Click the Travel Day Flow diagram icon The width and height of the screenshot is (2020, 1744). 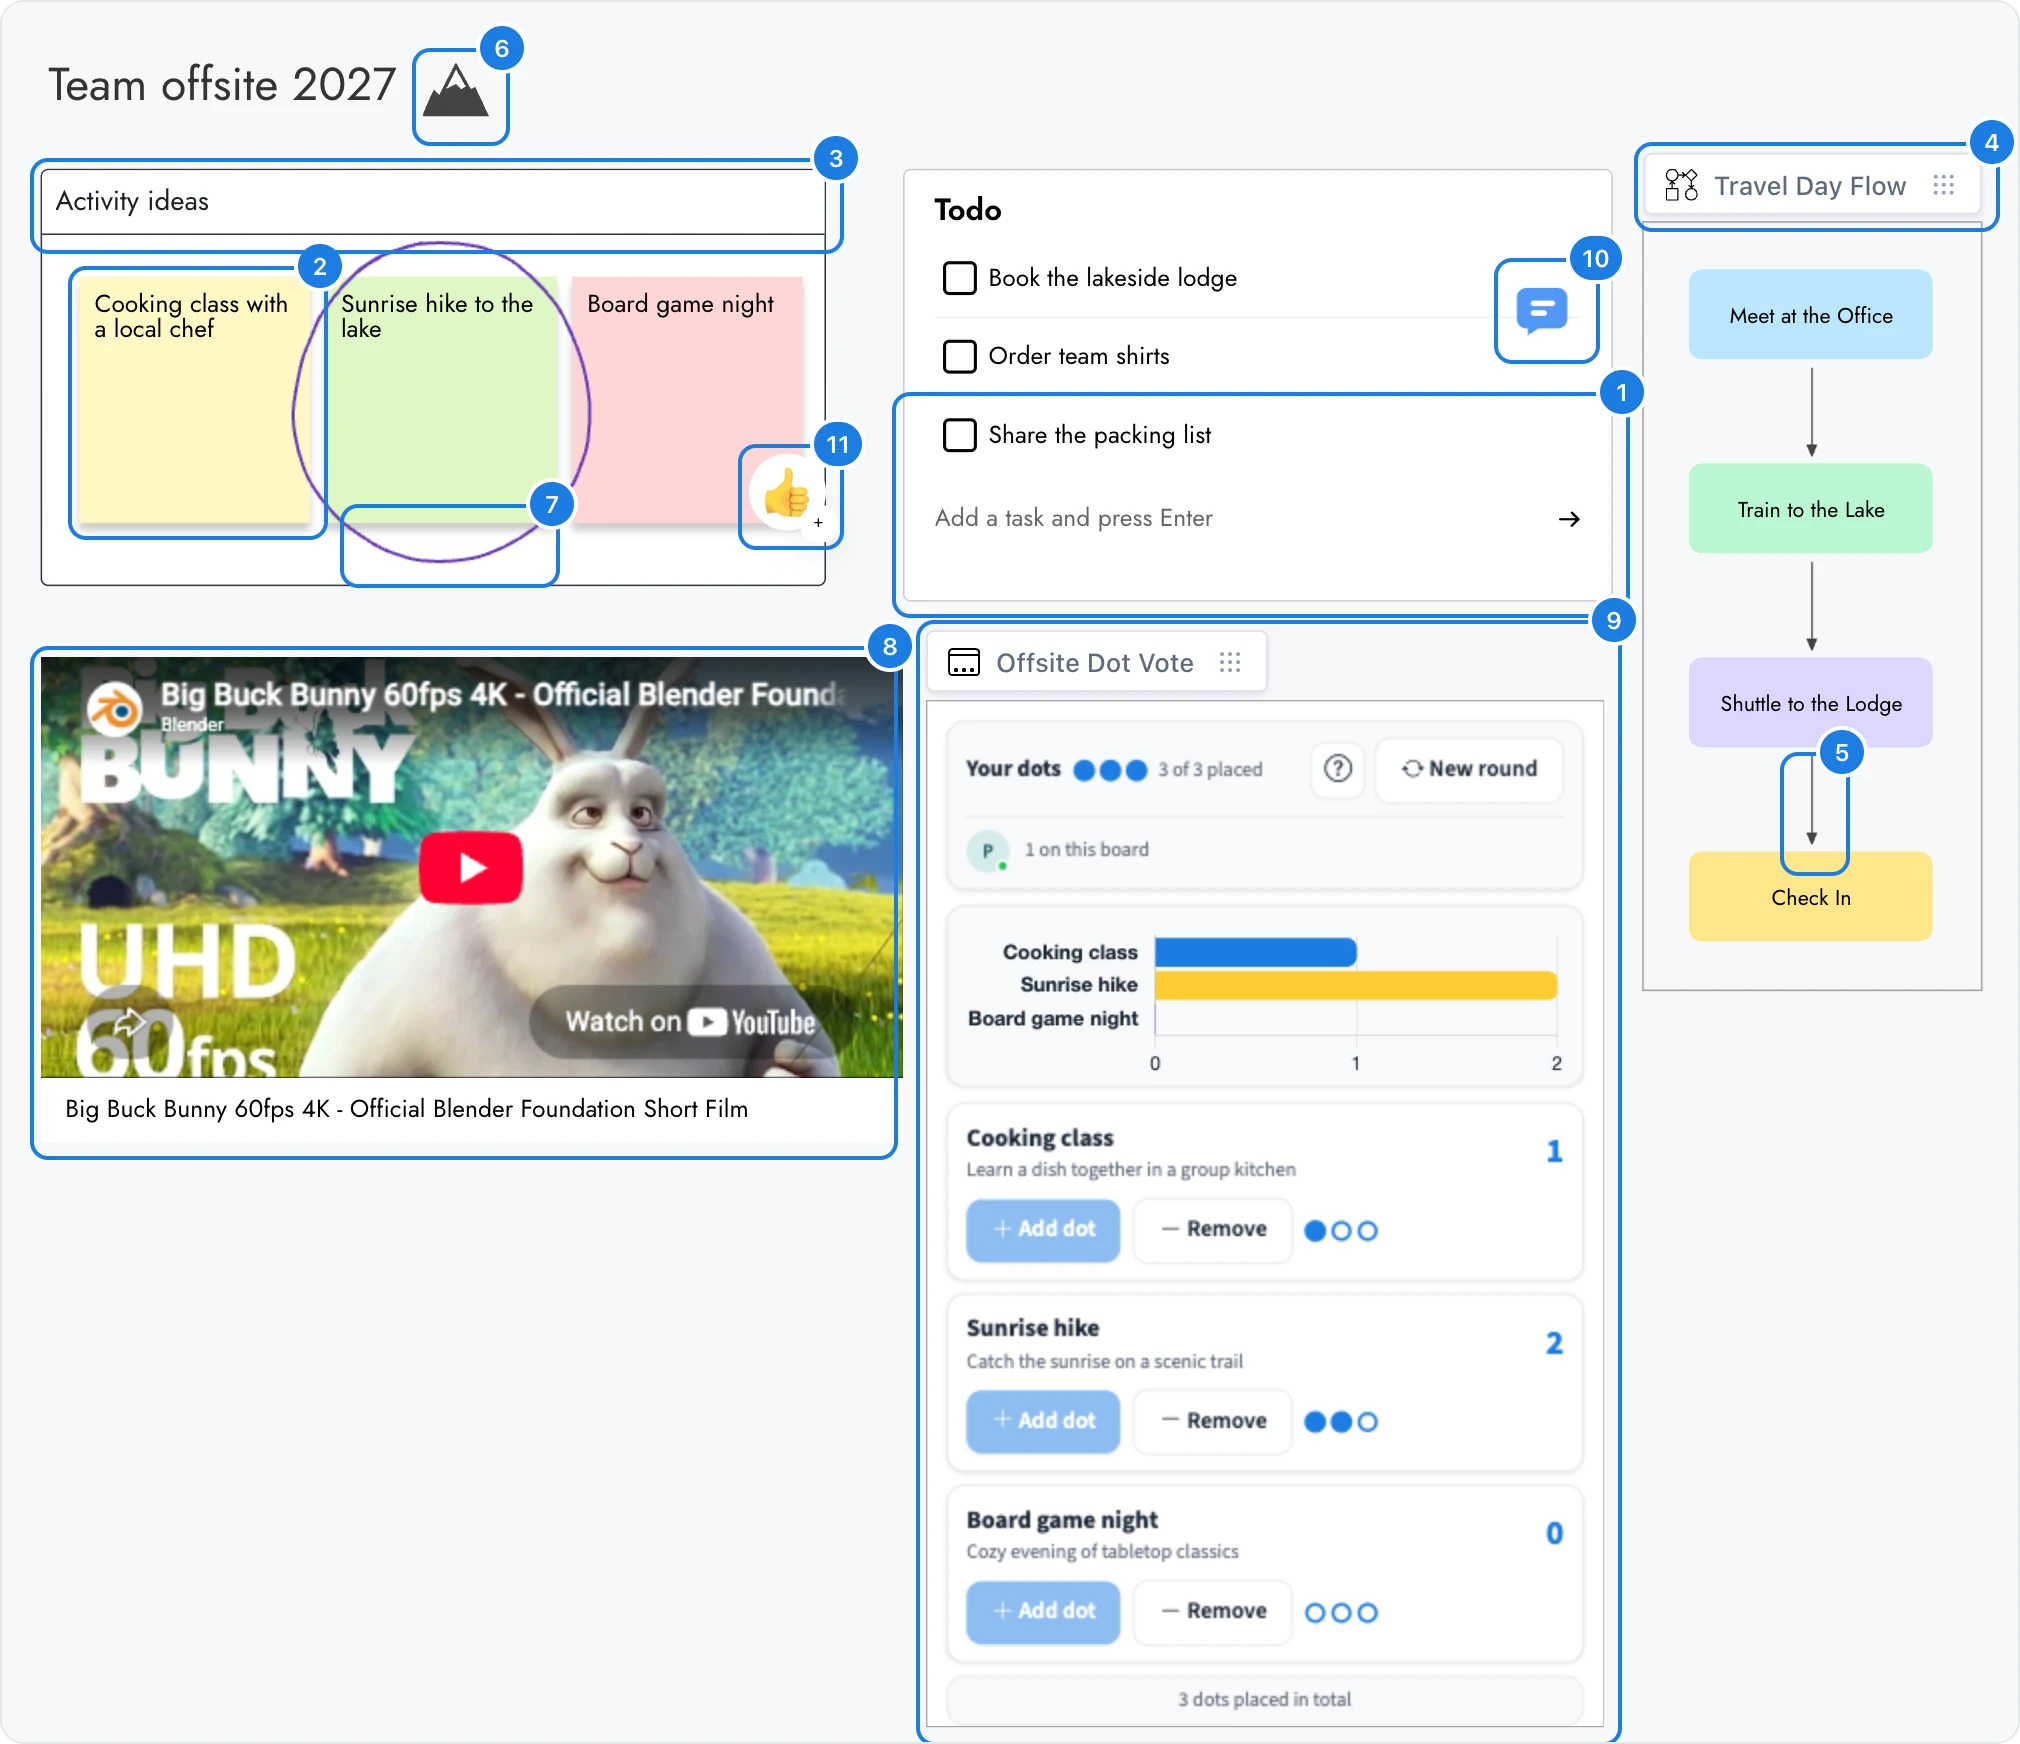coord(1681,185)
